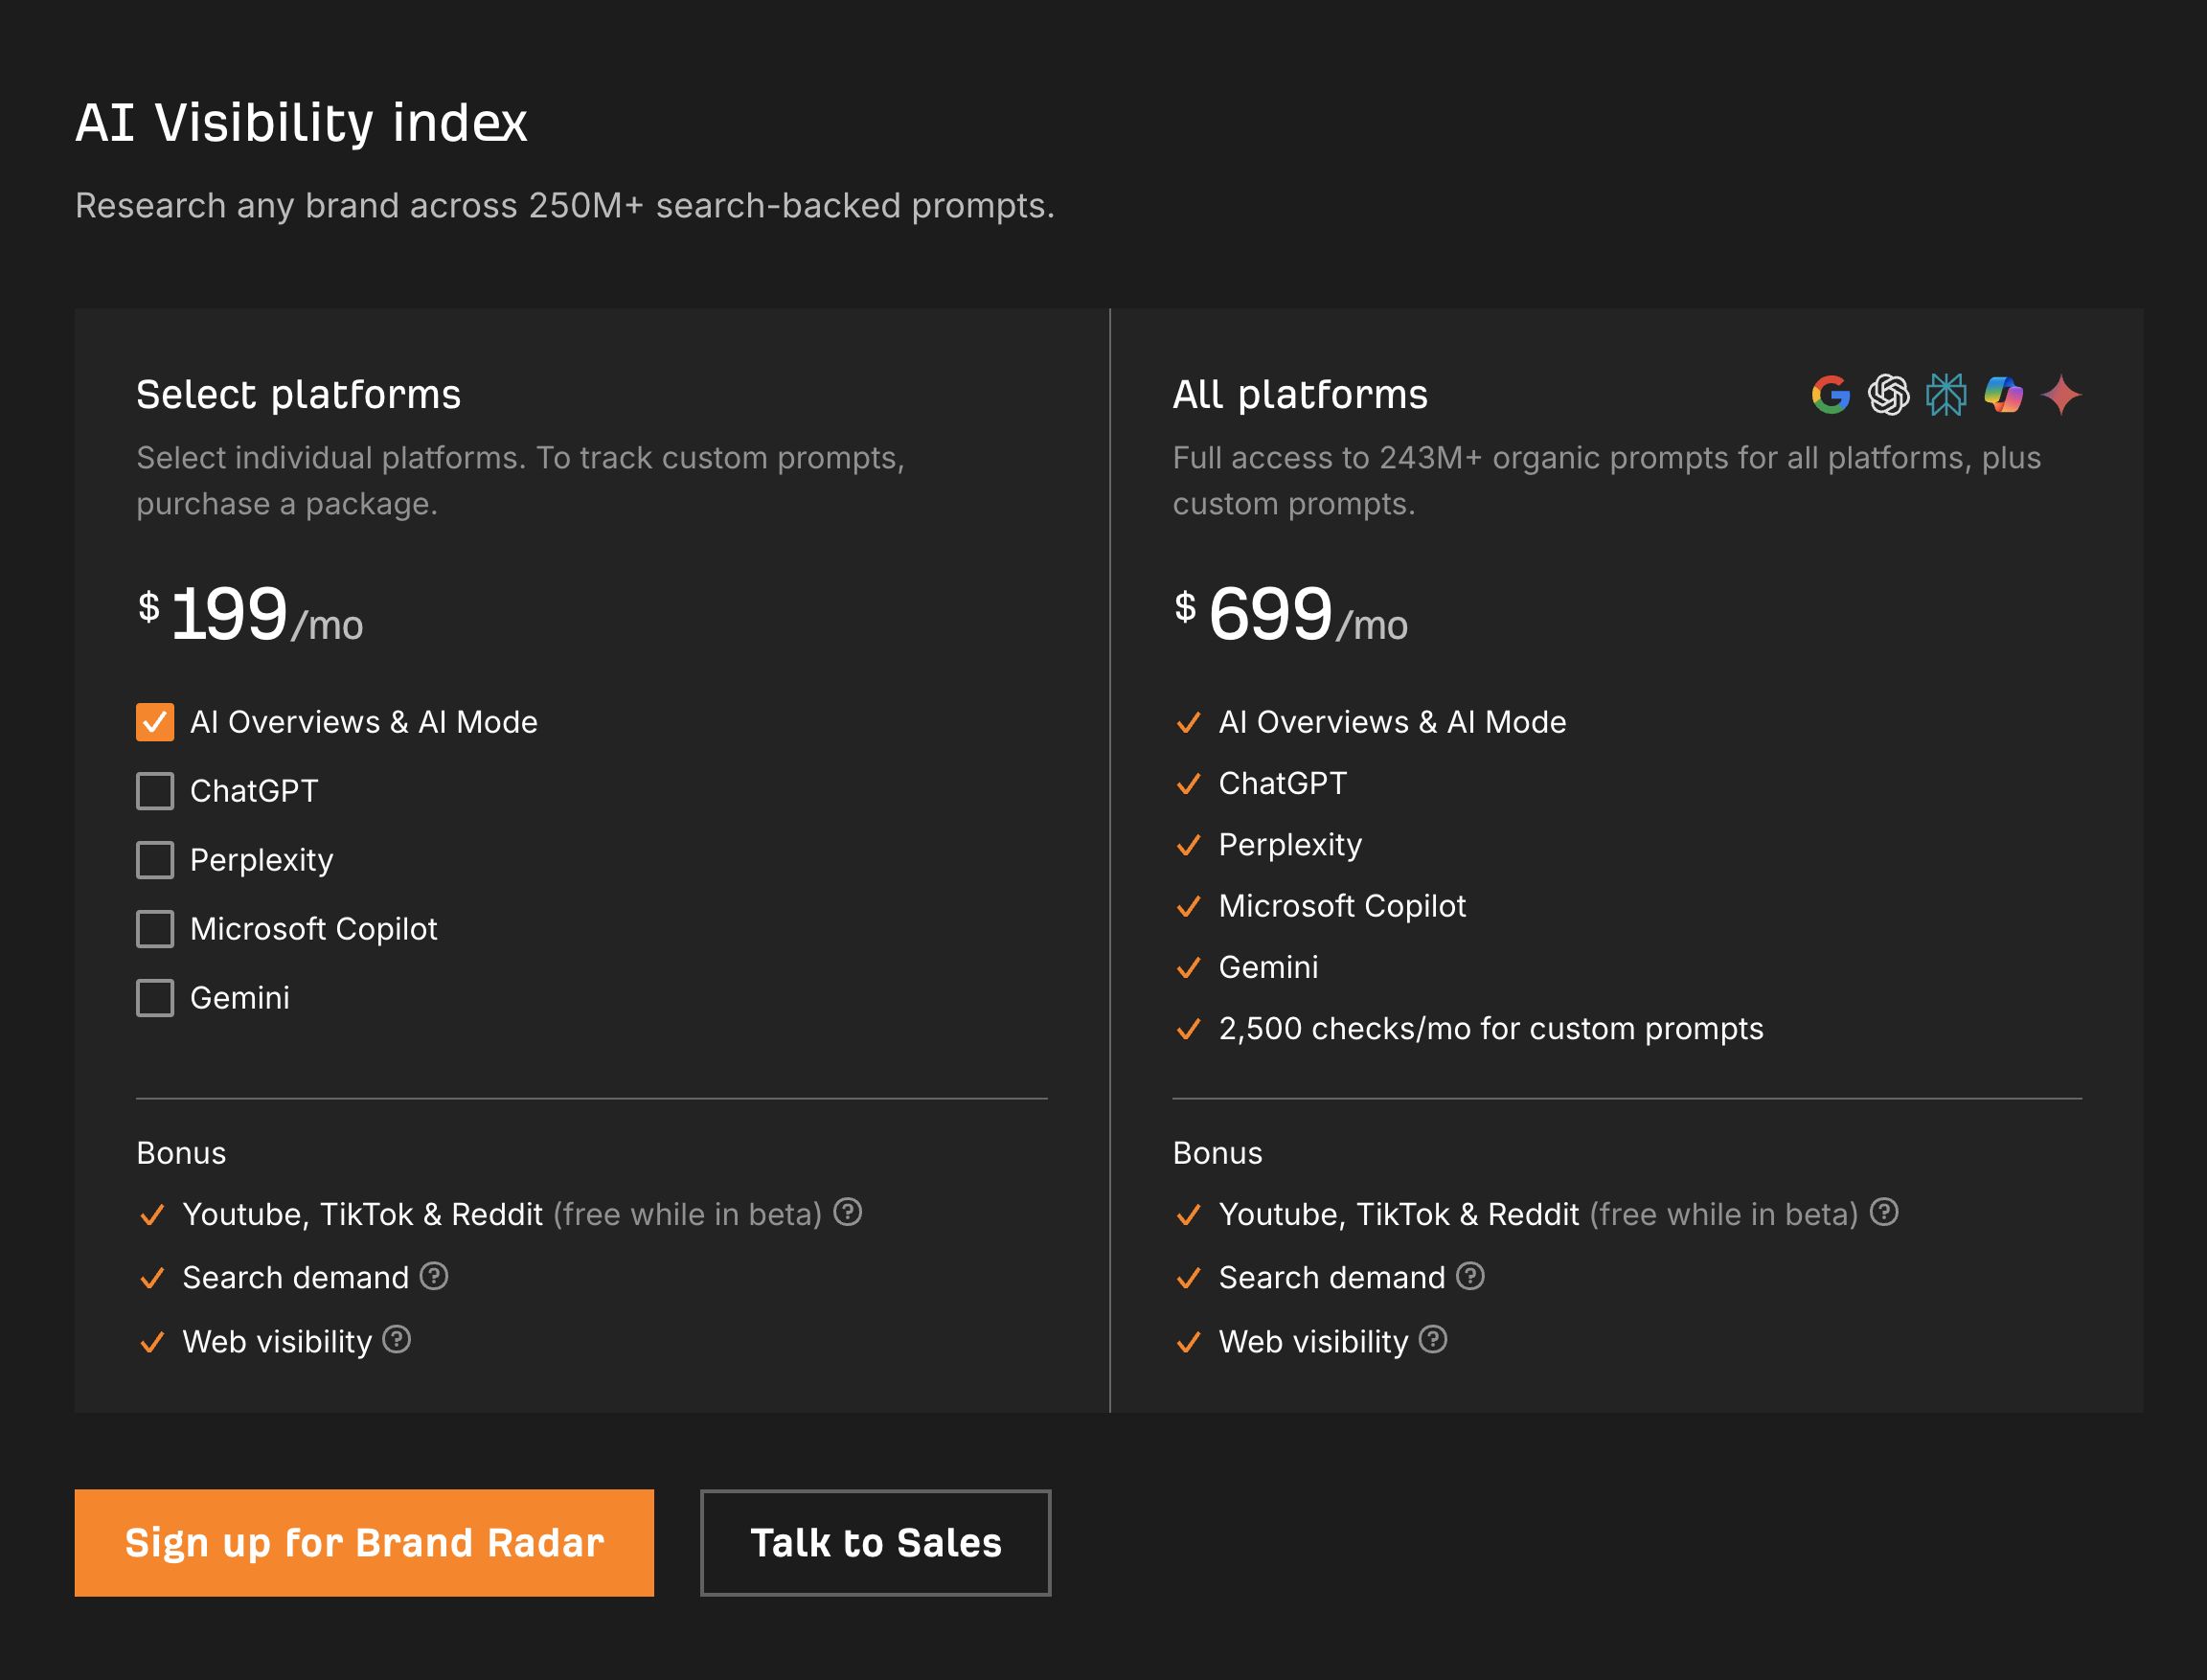Check the Gemini platform checkbox
The image size is (2207, 1680).
pos(155,998)
